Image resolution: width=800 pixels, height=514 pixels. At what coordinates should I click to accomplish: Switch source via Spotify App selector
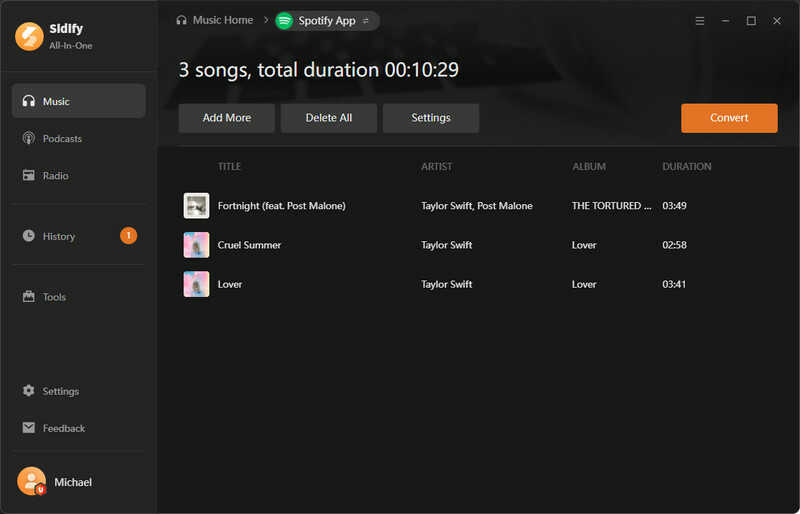coord(327,21)
